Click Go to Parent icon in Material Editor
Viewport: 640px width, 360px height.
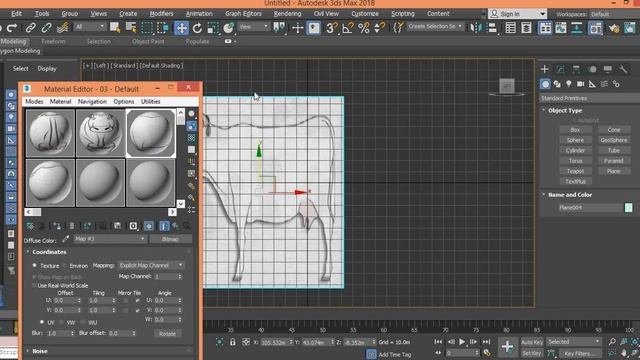[x=176, y=226]
